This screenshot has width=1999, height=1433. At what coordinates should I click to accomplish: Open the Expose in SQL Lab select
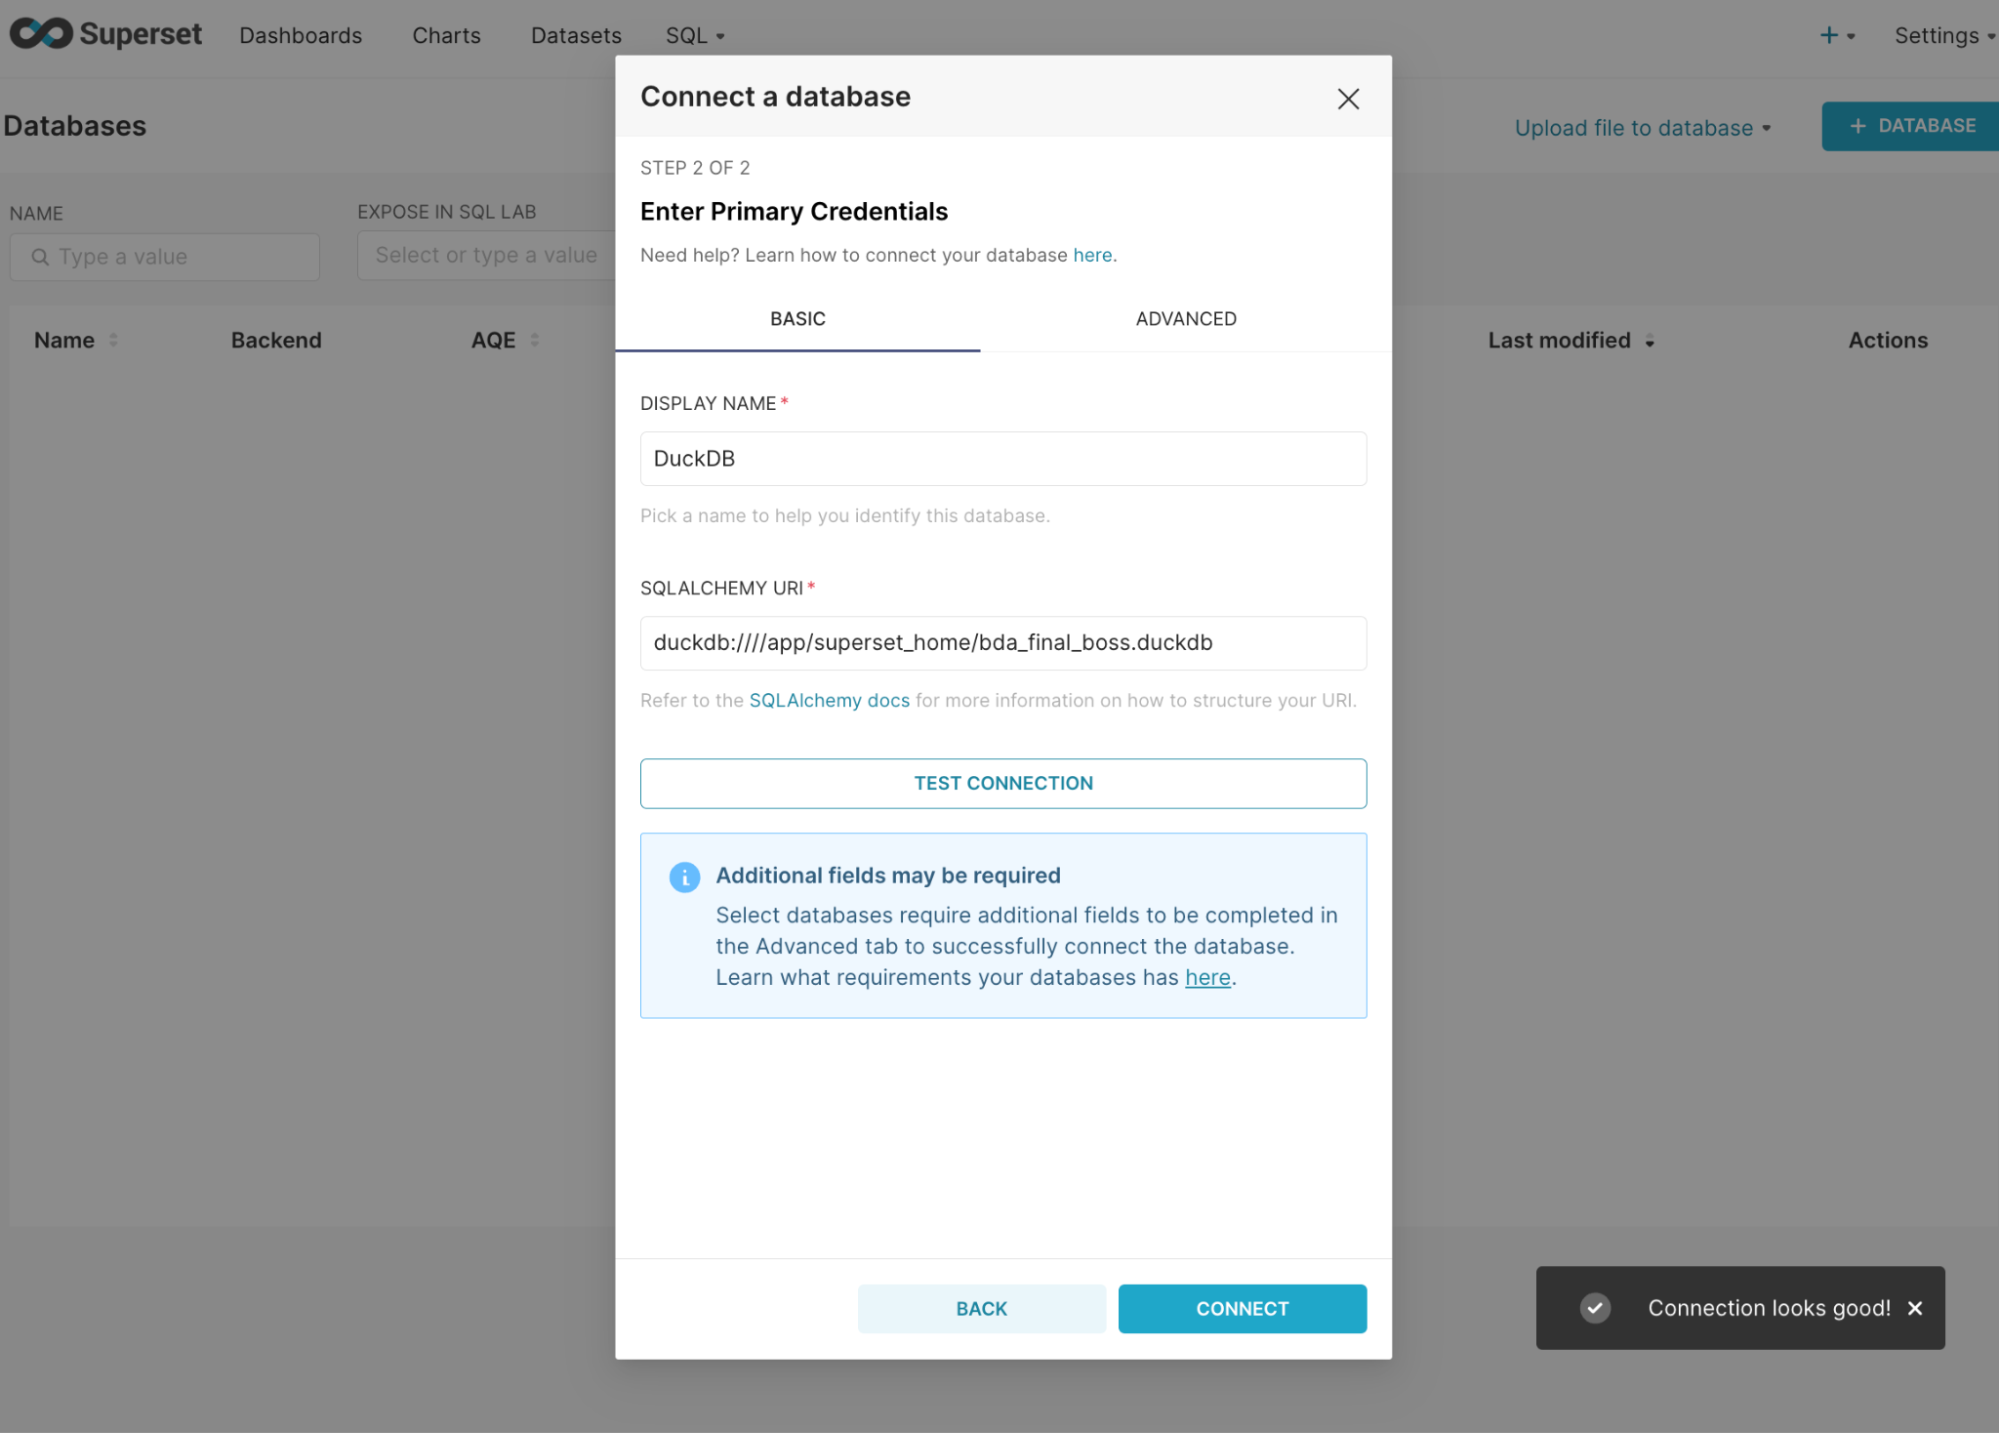[486, 255]
